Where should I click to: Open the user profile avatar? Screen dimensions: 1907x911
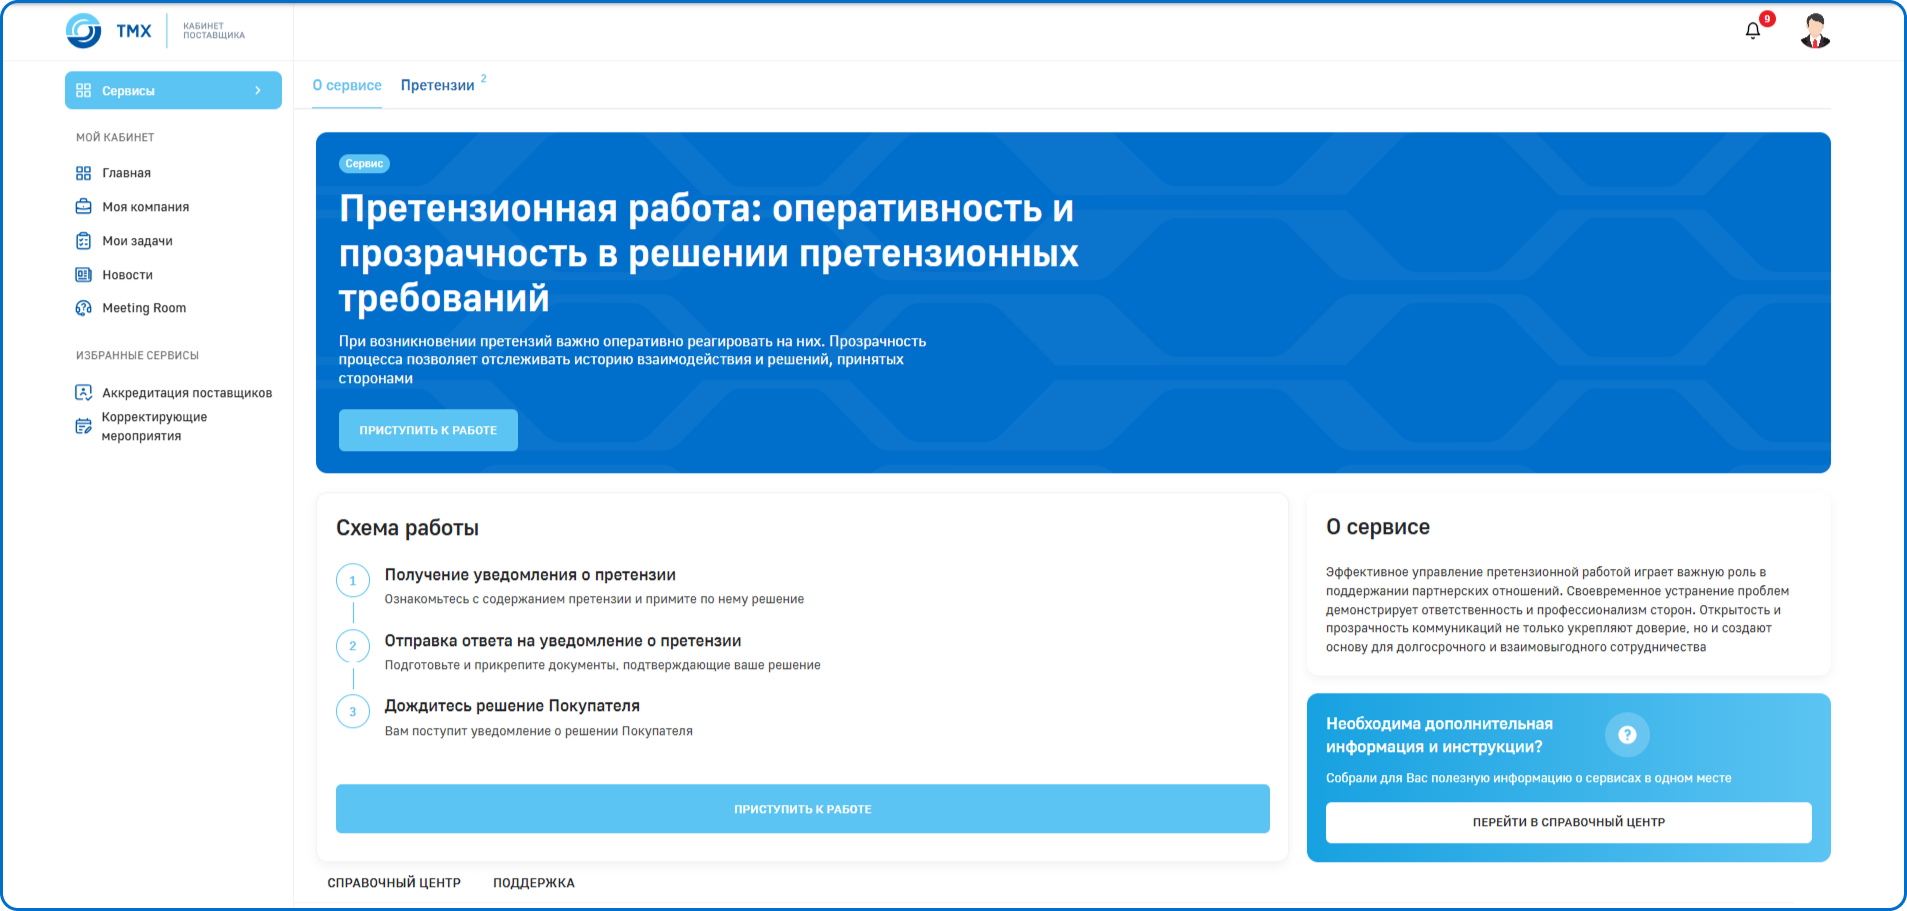[x=1815, y=30]
